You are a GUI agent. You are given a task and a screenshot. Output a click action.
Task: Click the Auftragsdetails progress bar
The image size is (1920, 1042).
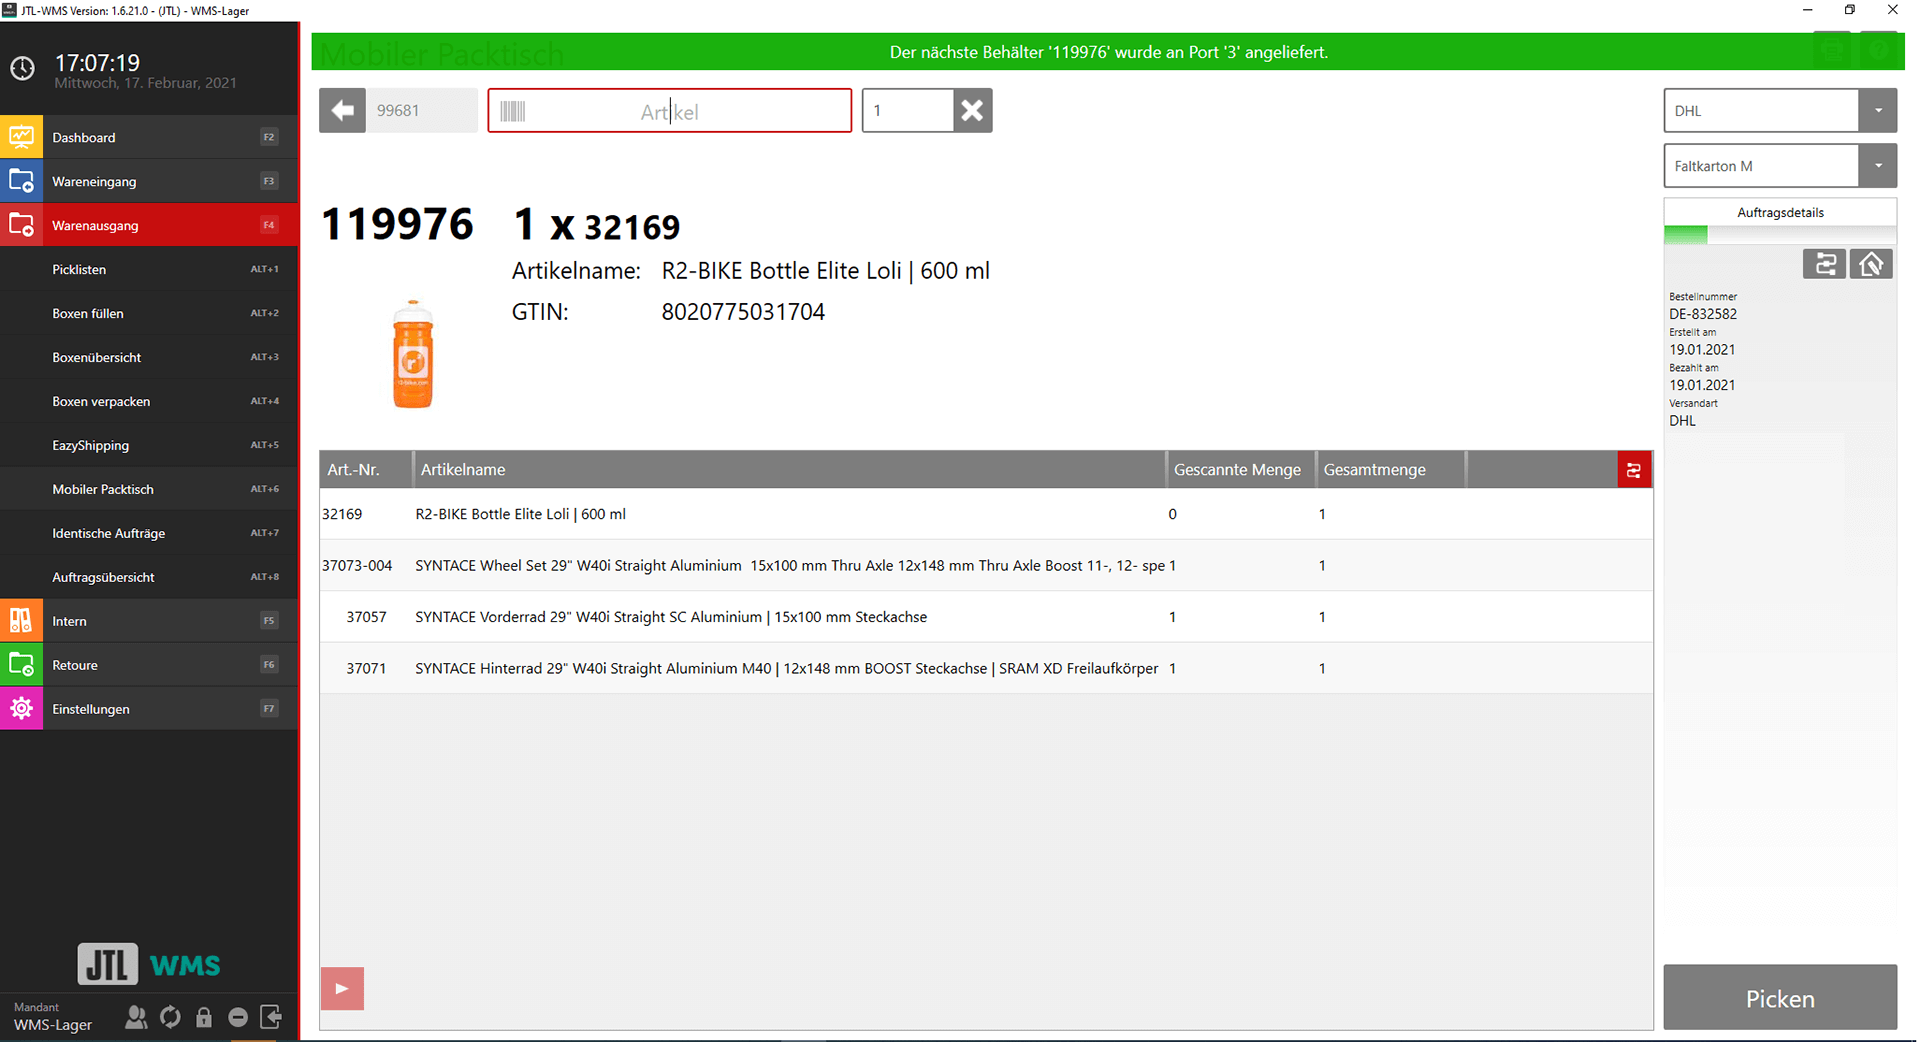(1779, 235)
